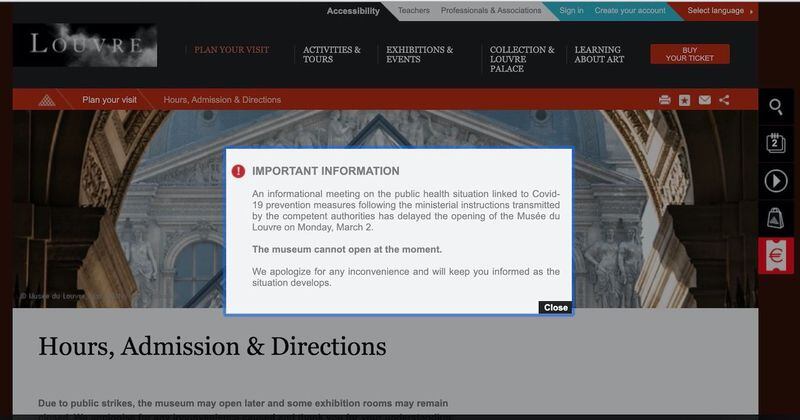The height and width of the screenshot is (420, 800).
Task: Click 'The museum cannot open at the moment.' text
Action: tap(347, 250)
